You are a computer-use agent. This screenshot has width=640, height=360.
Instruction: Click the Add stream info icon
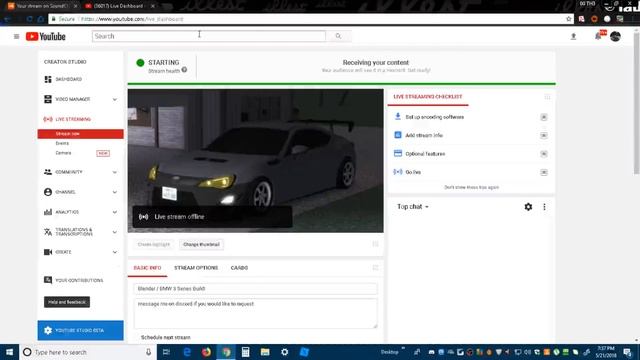(398, 135)
